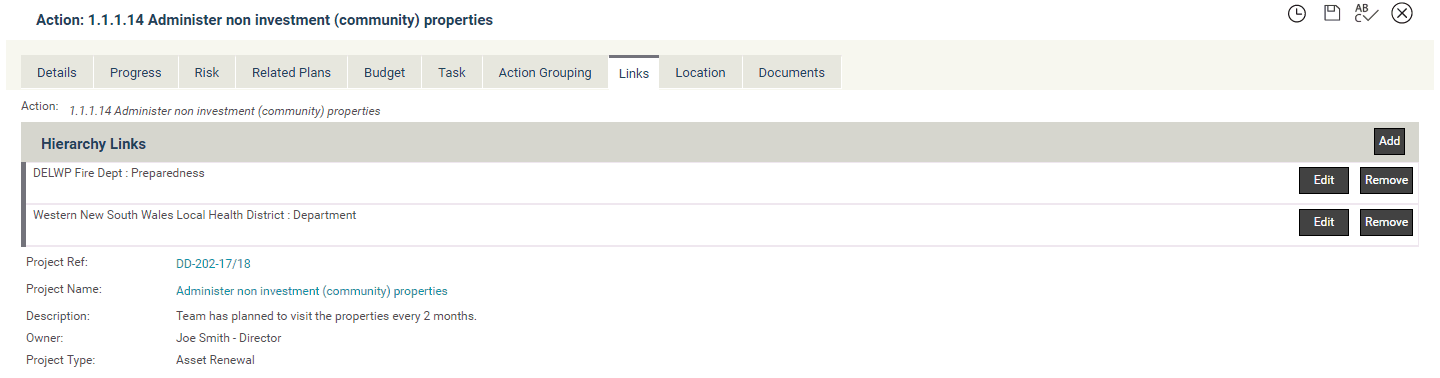Save the action with disk icon
This screenshot has height=378, width=1440.
(1332, 13)
